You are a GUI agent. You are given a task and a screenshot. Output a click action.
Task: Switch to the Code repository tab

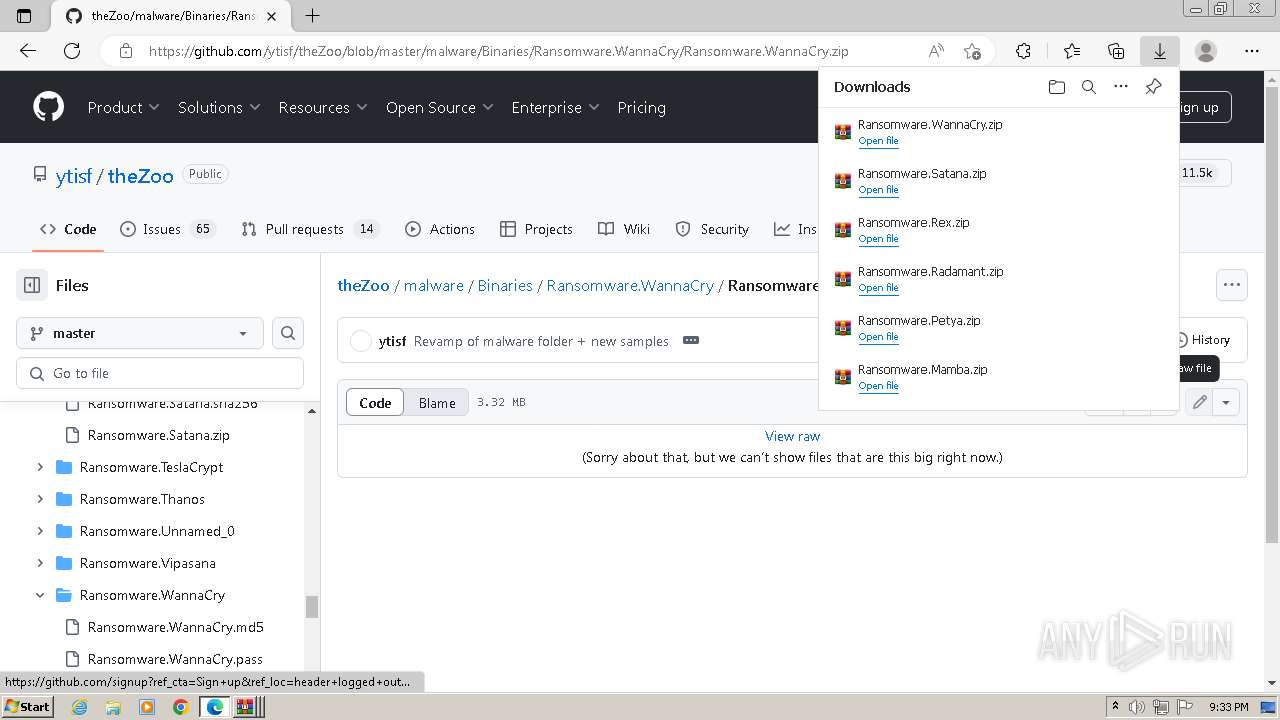68,229
